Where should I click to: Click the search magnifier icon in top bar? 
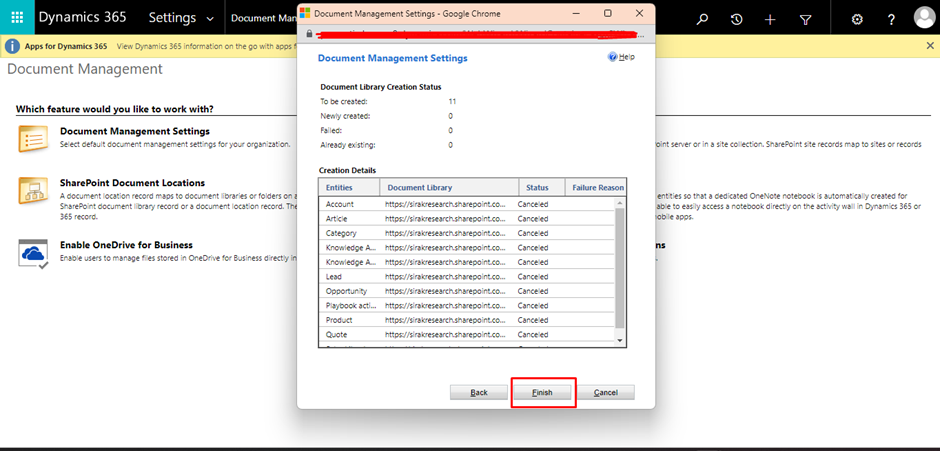[x=702, y=19]
